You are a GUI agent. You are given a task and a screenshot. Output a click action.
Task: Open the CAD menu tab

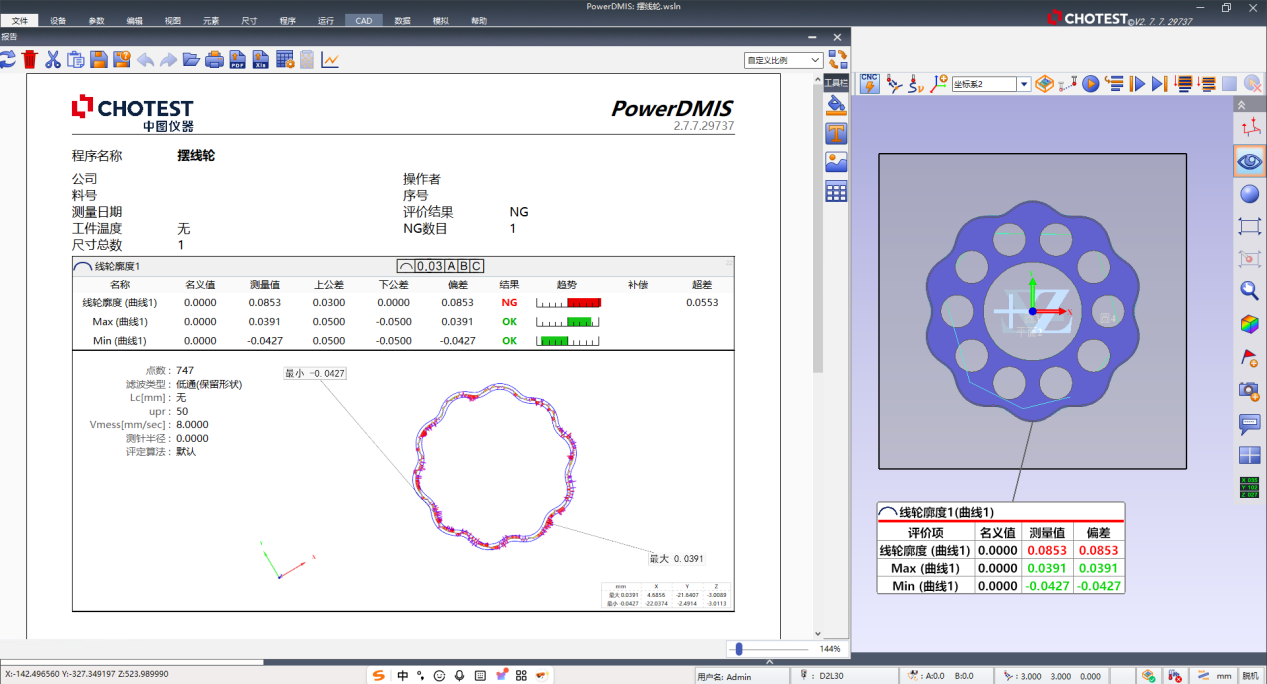(363, 20)
